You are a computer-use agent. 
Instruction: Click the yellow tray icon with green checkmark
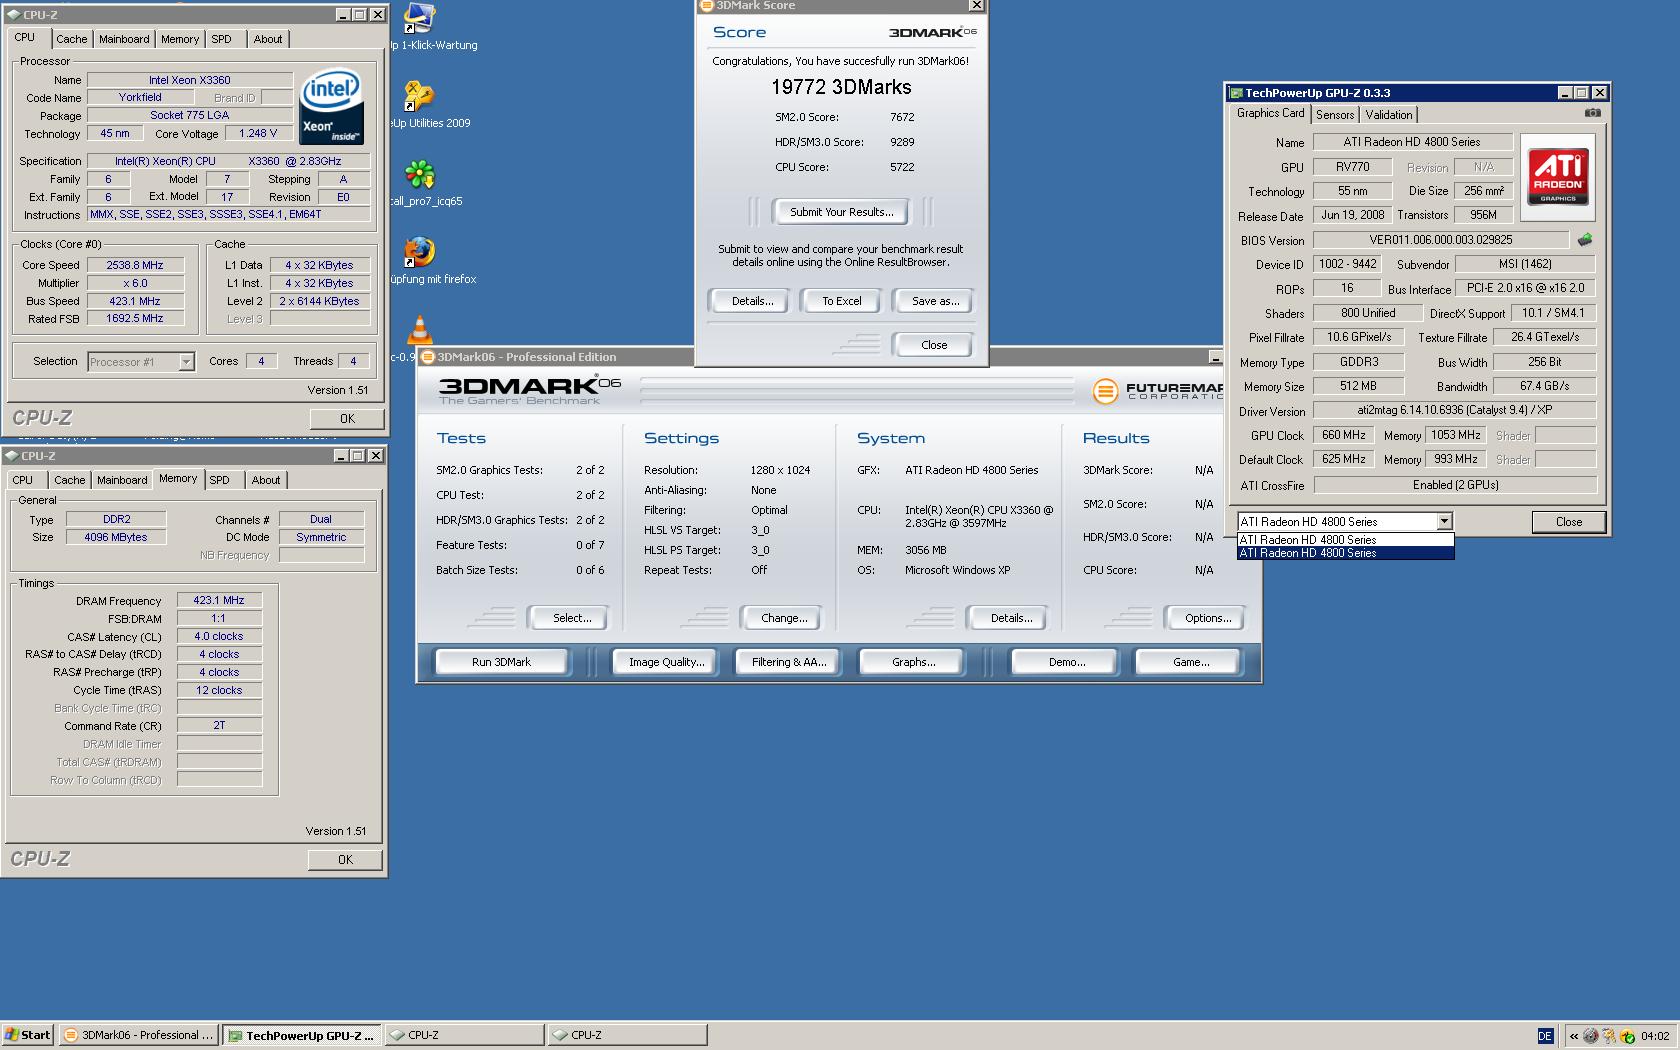1627,1036
